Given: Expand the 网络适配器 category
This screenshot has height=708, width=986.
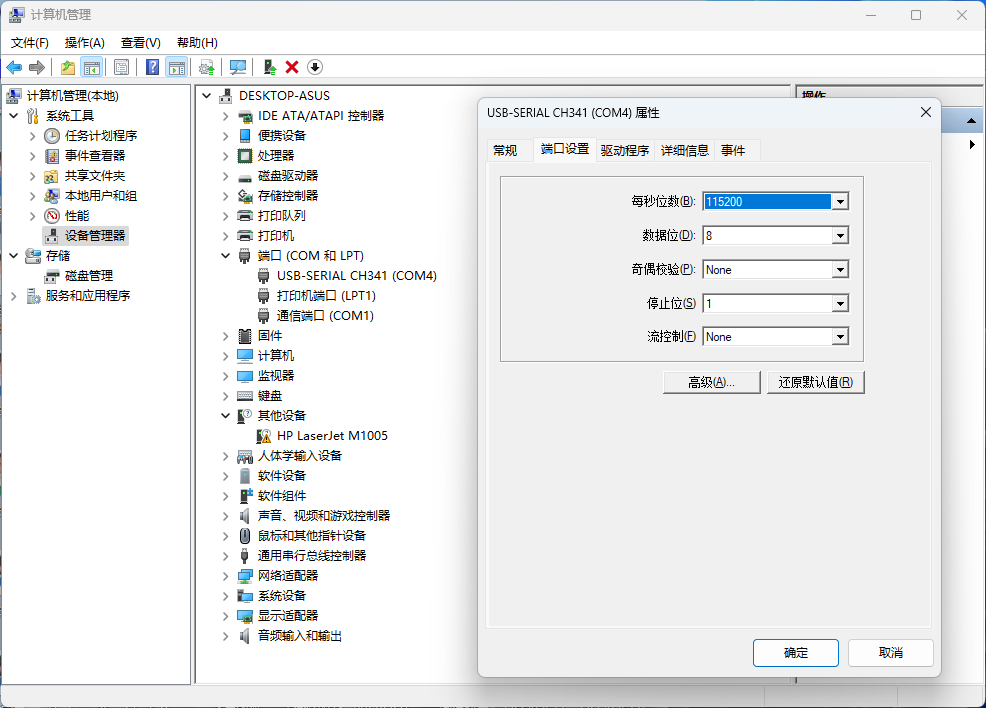Looking at the screenshot, I should point(225,576).
